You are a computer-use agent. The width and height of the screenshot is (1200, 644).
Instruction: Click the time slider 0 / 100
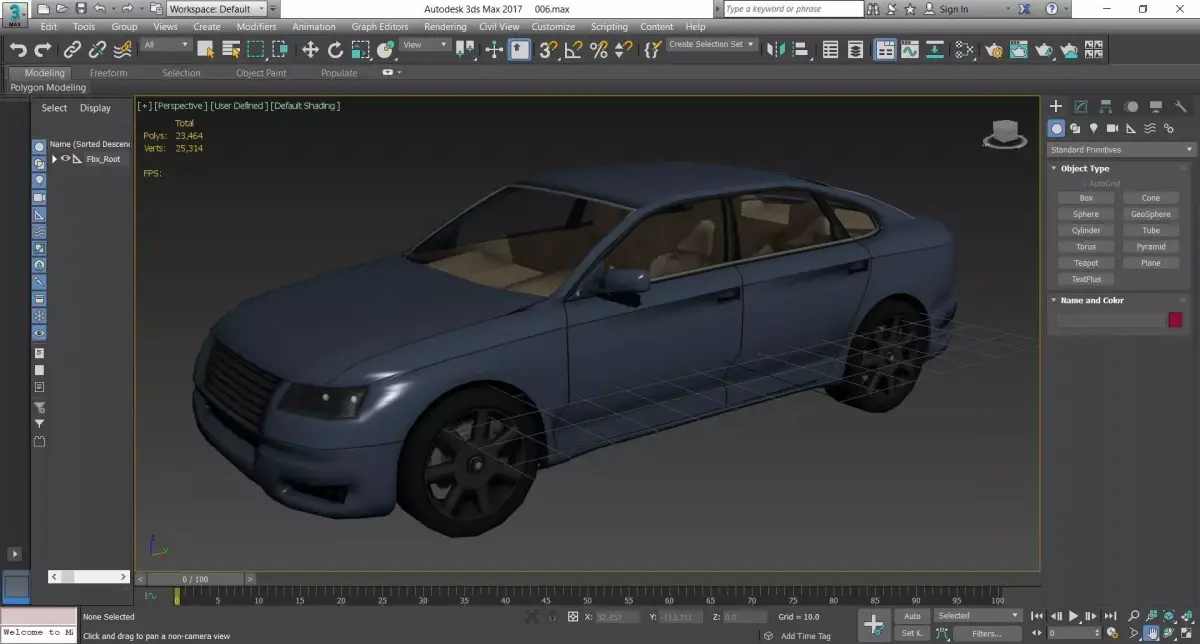click(196, 579)
